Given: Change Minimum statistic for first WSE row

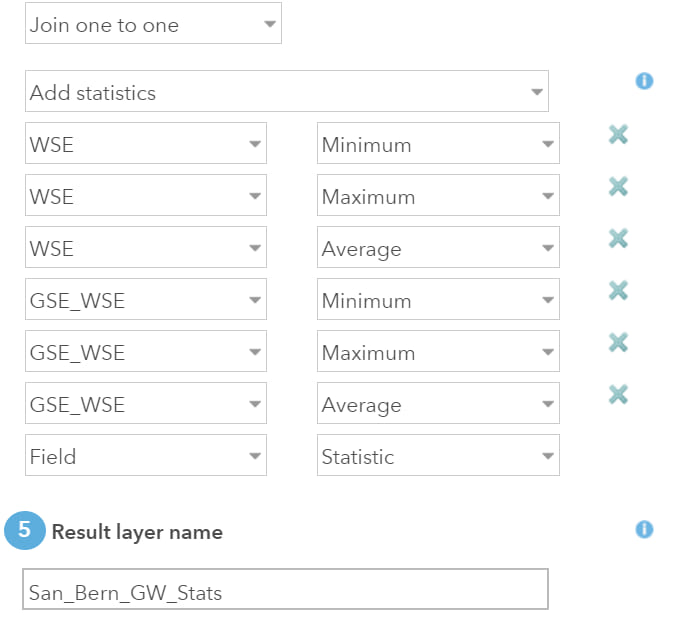Looking at the screenshot, I should point(438,144).
